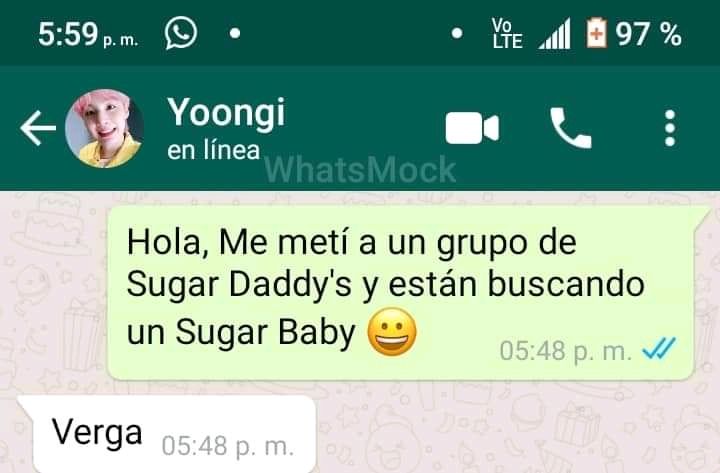Tap the WhatsApp notification icon in status bar
Screen dimensions: 720x473
pos(181,33)
